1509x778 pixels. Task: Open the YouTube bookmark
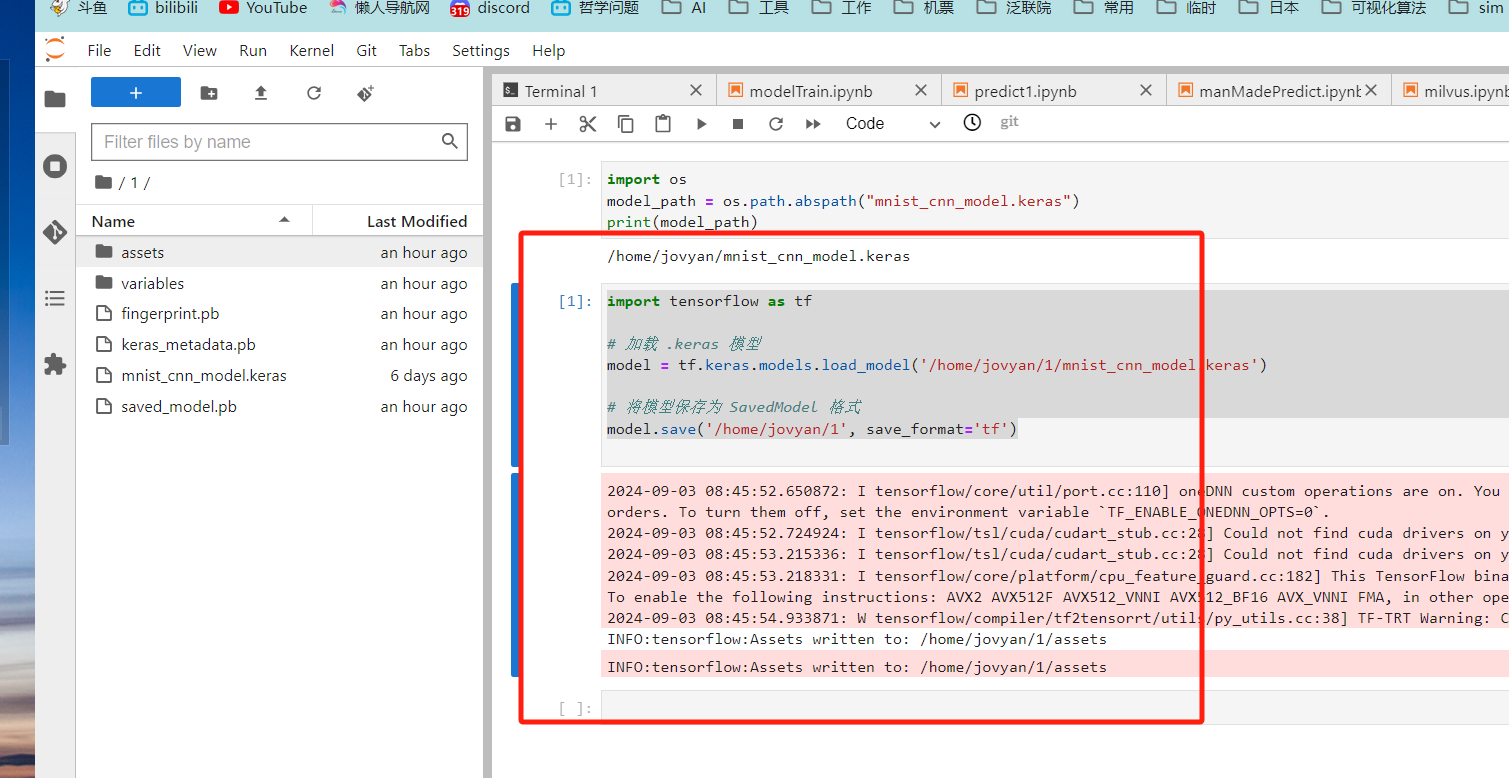point(264,8)
